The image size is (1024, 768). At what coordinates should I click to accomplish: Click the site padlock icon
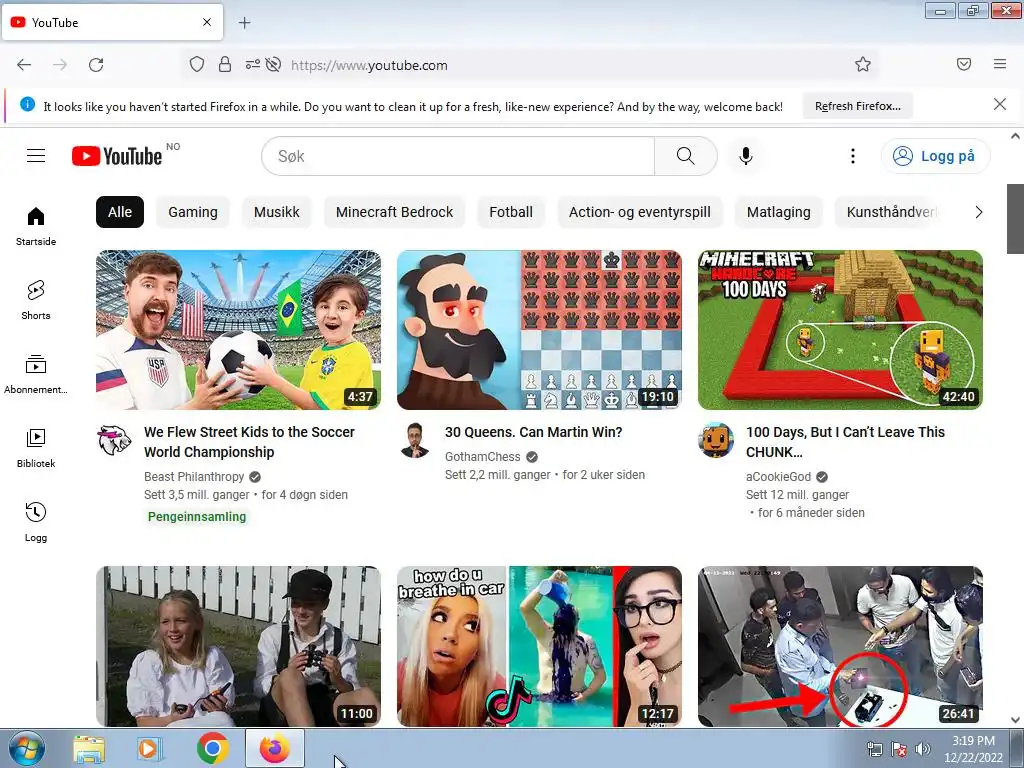click(225, 64)
